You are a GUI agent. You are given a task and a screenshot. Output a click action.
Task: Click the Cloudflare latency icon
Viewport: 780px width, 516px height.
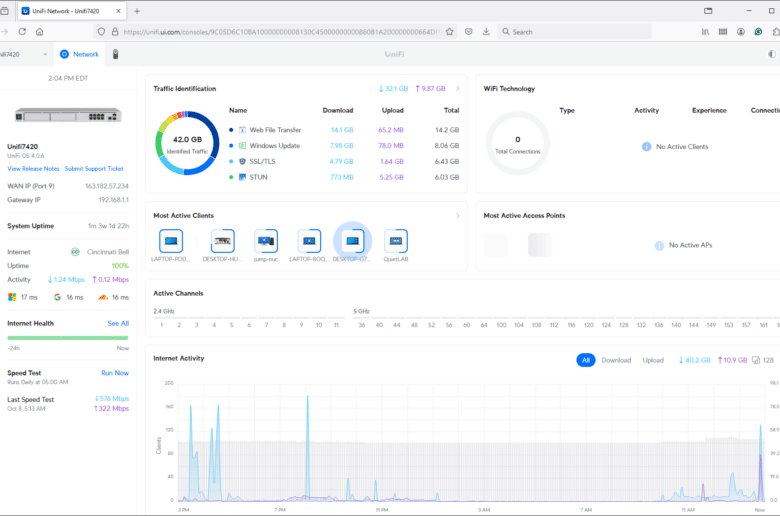click(103, 297)
